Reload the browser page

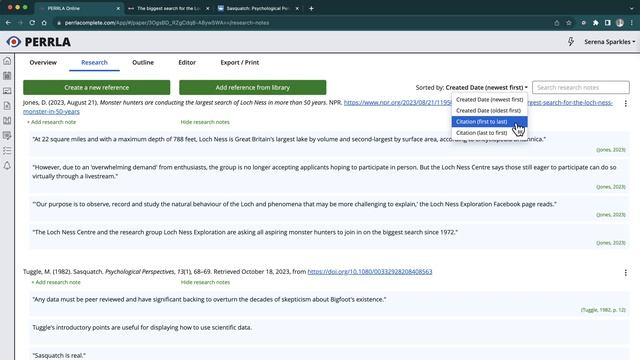coord(32,23)
